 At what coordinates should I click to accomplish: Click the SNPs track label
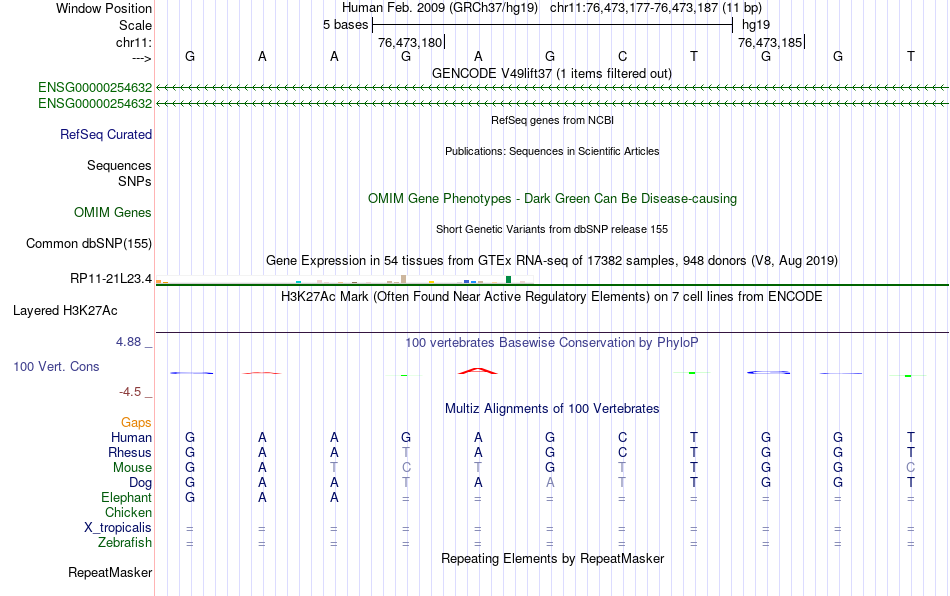(x=135, y=181)
